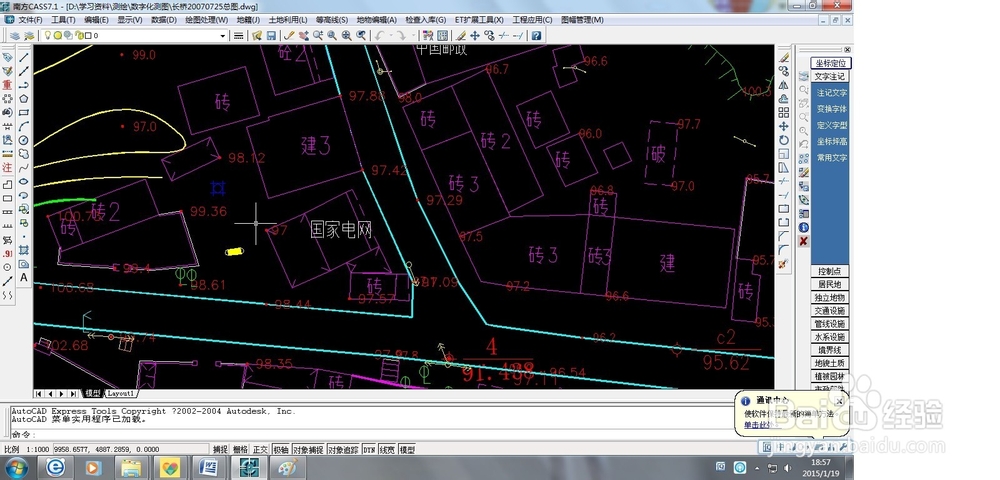Click the 坐标坪高 entry
Screen dimensions: 1000x480
(832, 142)
